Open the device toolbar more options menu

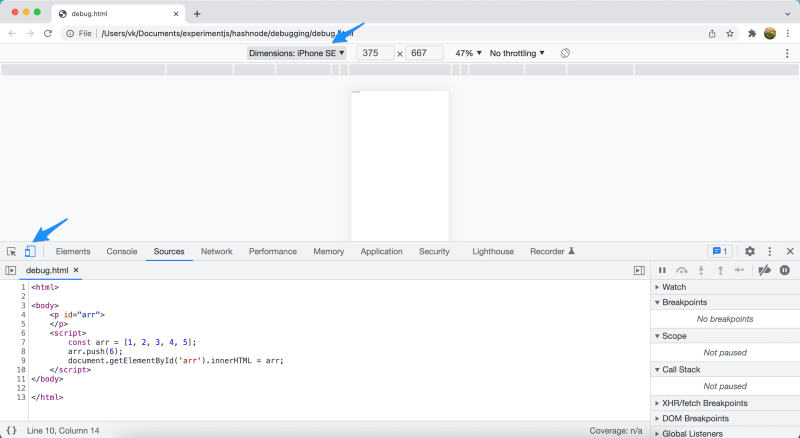coord(787,53)
